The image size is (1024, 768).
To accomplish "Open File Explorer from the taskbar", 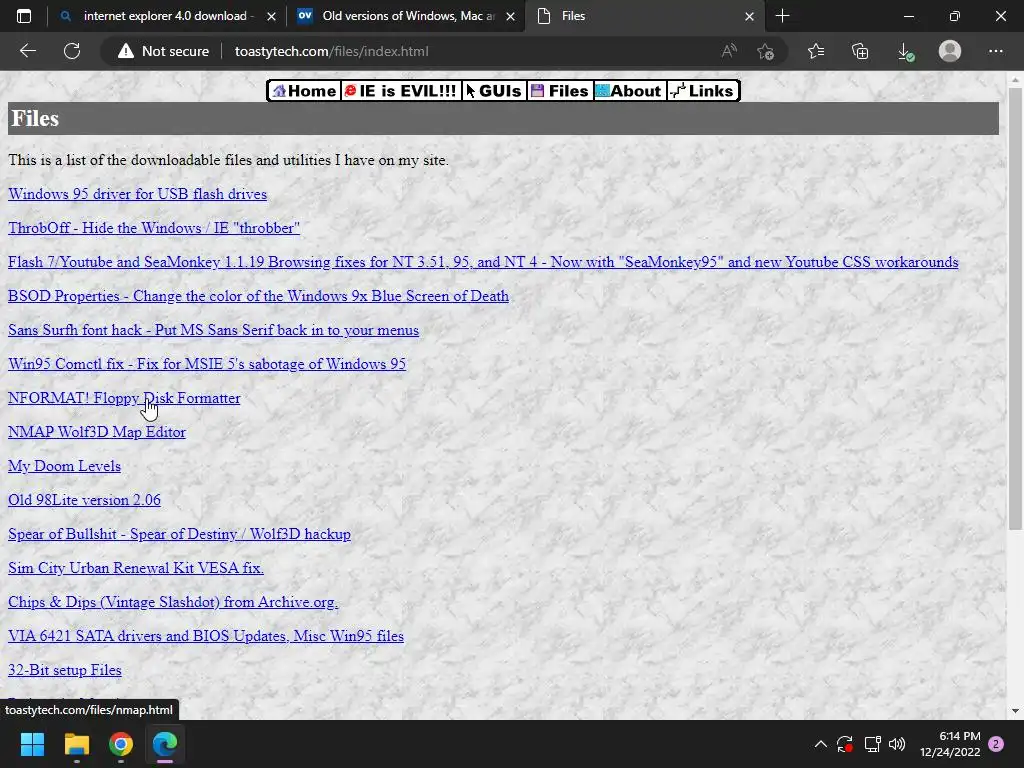I will [76, 744].
